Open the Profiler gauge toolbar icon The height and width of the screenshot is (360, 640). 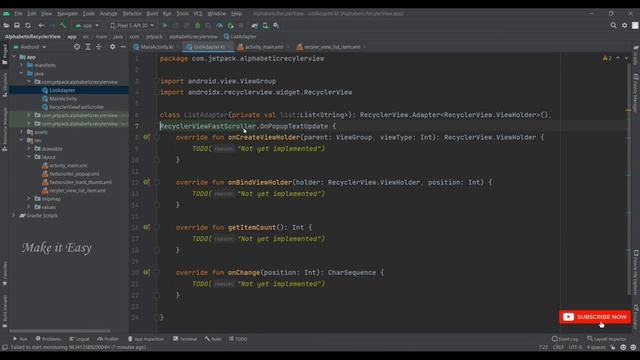click(x=219, y=25)
